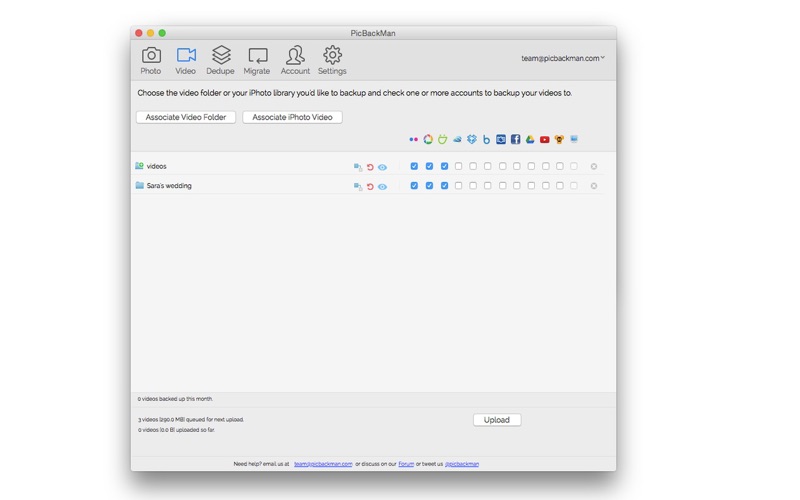The width and height of the screenshot is (800, 500).
Task: Click the folder-lock icon in Sara's wedding row
Action: 358,186
